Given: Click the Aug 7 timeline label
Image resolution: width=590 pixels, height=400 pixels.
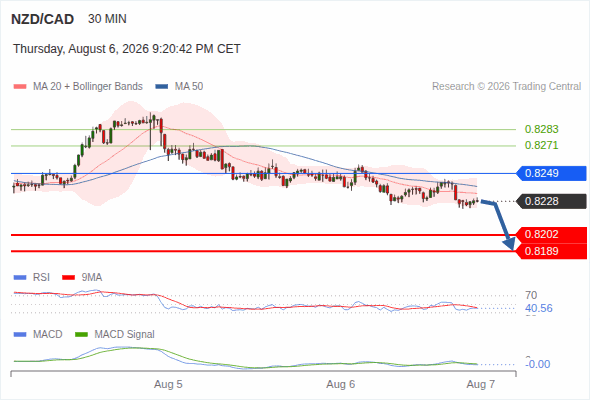Looking at the screenshot, I should click(x=481, y=385).
